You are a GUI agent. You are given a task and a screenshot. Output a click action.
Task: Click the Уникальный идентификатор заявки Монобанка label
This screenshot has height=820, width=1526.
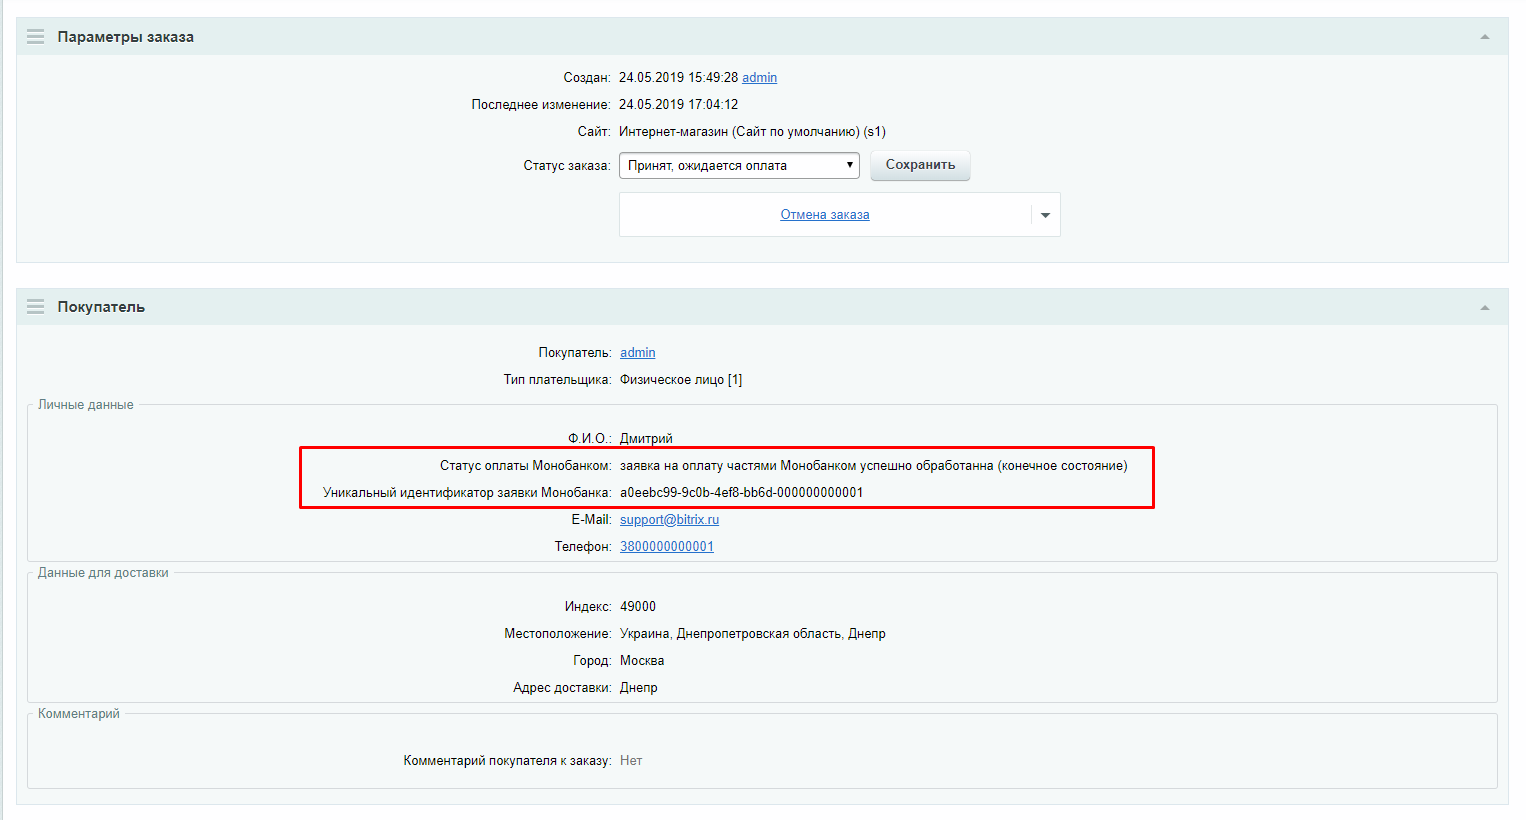(x=467, y=493)
